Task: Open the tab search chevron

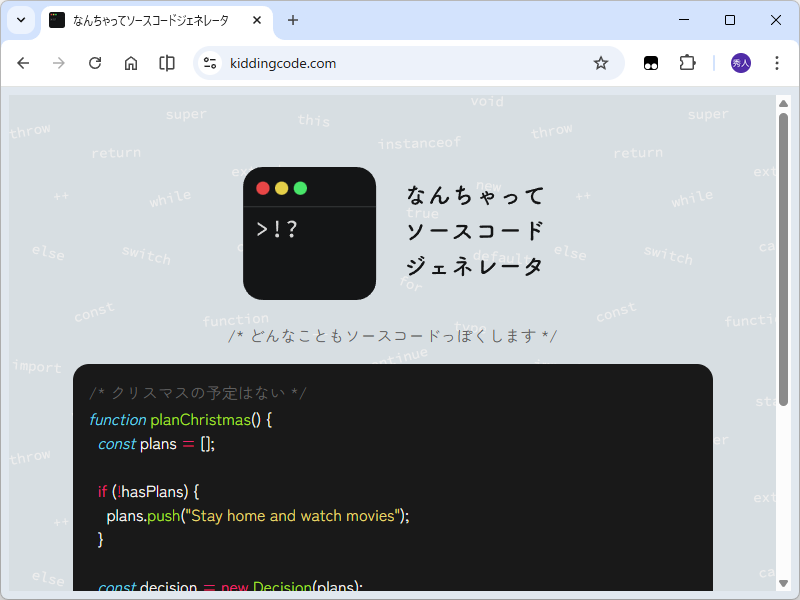Action: [20, 20]
